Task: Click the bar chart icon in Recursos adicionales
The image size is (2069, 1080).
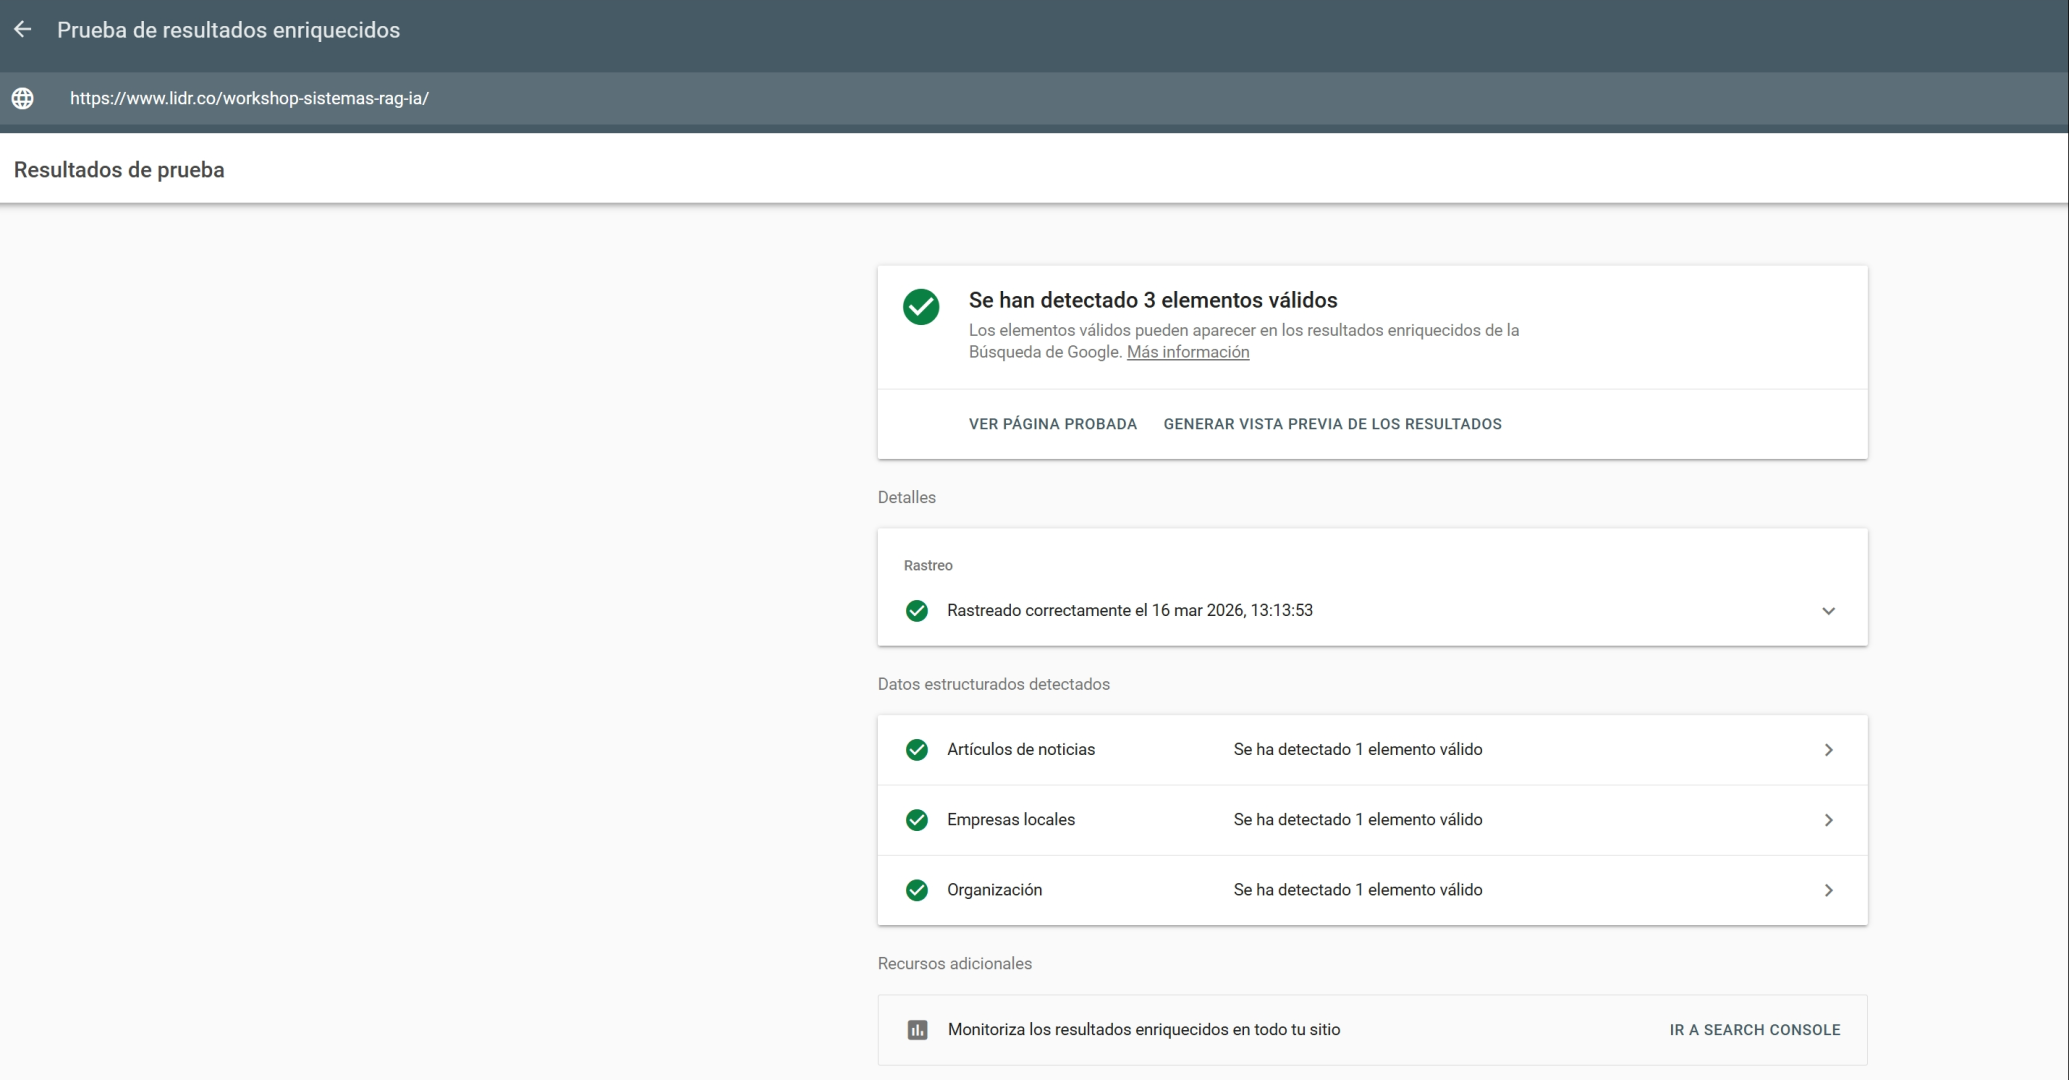Action: point(917,1030)
